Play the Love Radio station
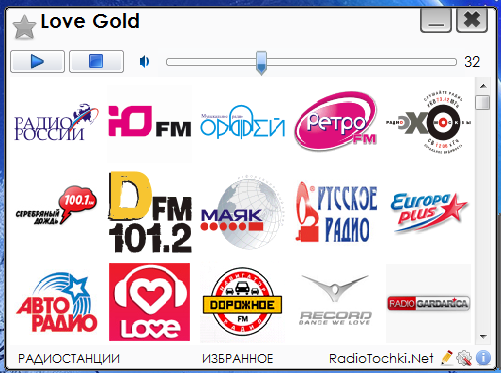The height and width of the screenshot is (373, 501). (149, 302)
